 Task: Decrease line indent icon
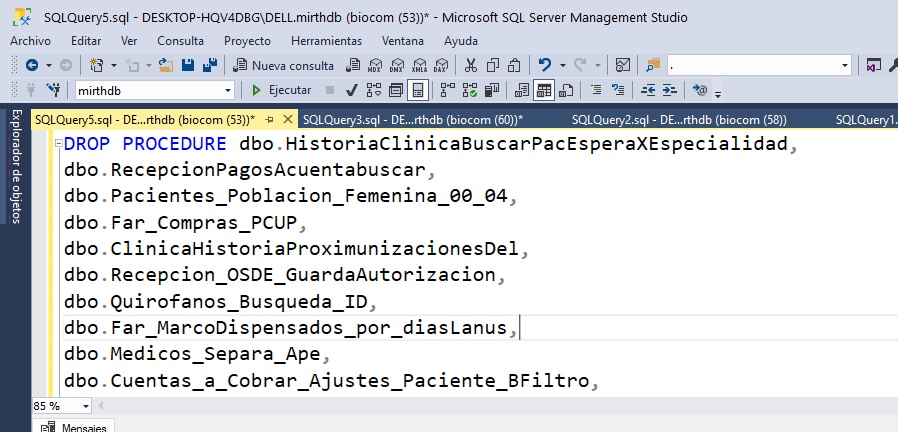[x=648, y=90]
